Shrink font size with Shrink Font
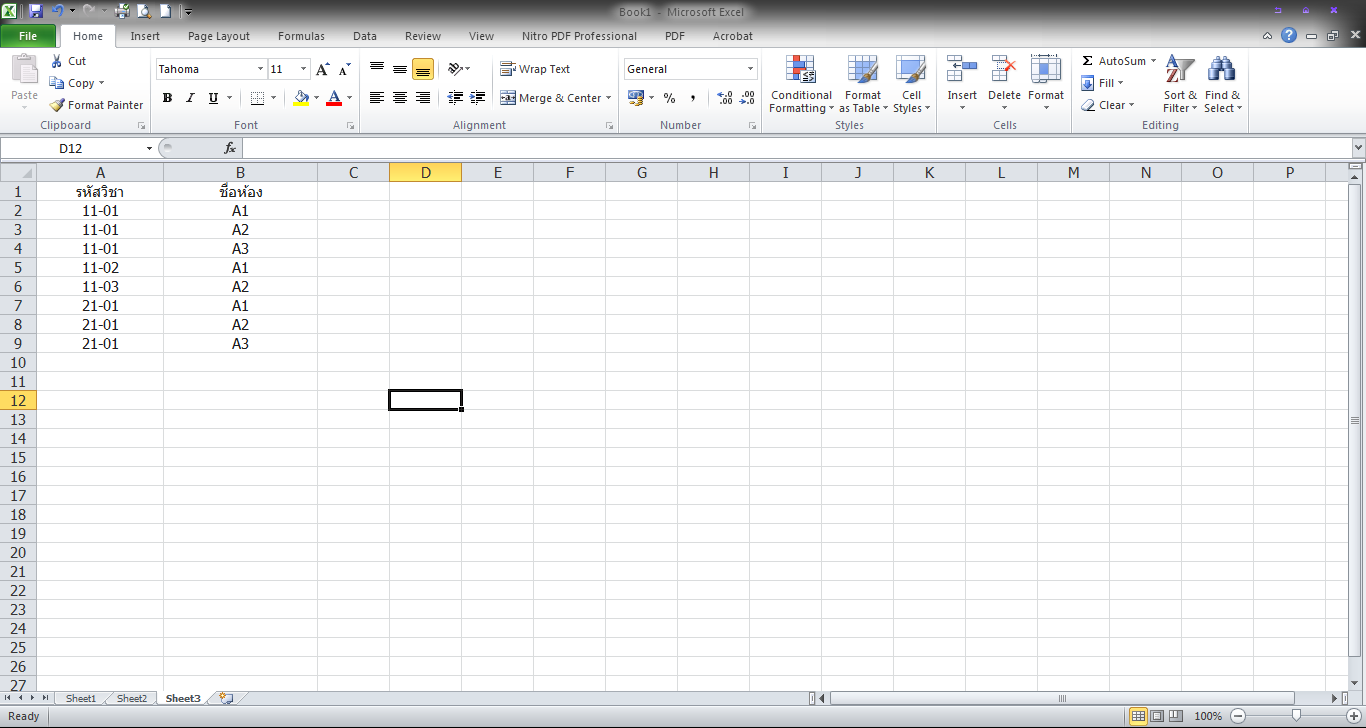The height and width of the screenshot is (728, 1366). point(344,69)
